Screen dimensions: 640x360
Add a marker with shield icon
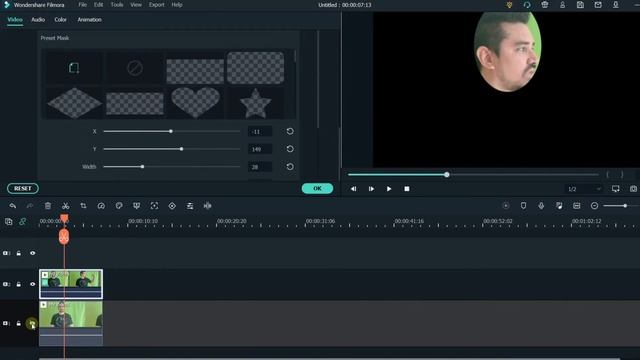point(523,206)
